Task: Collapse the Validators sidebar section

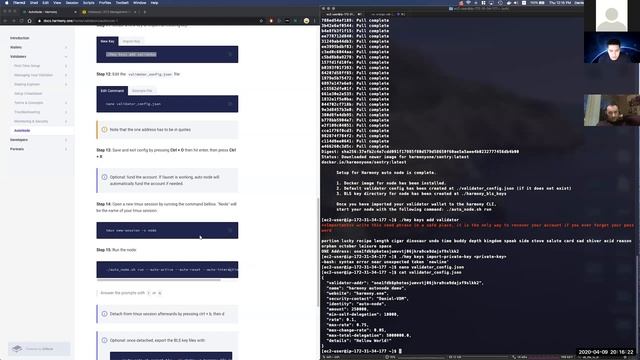Action: [x=66, y=56]
